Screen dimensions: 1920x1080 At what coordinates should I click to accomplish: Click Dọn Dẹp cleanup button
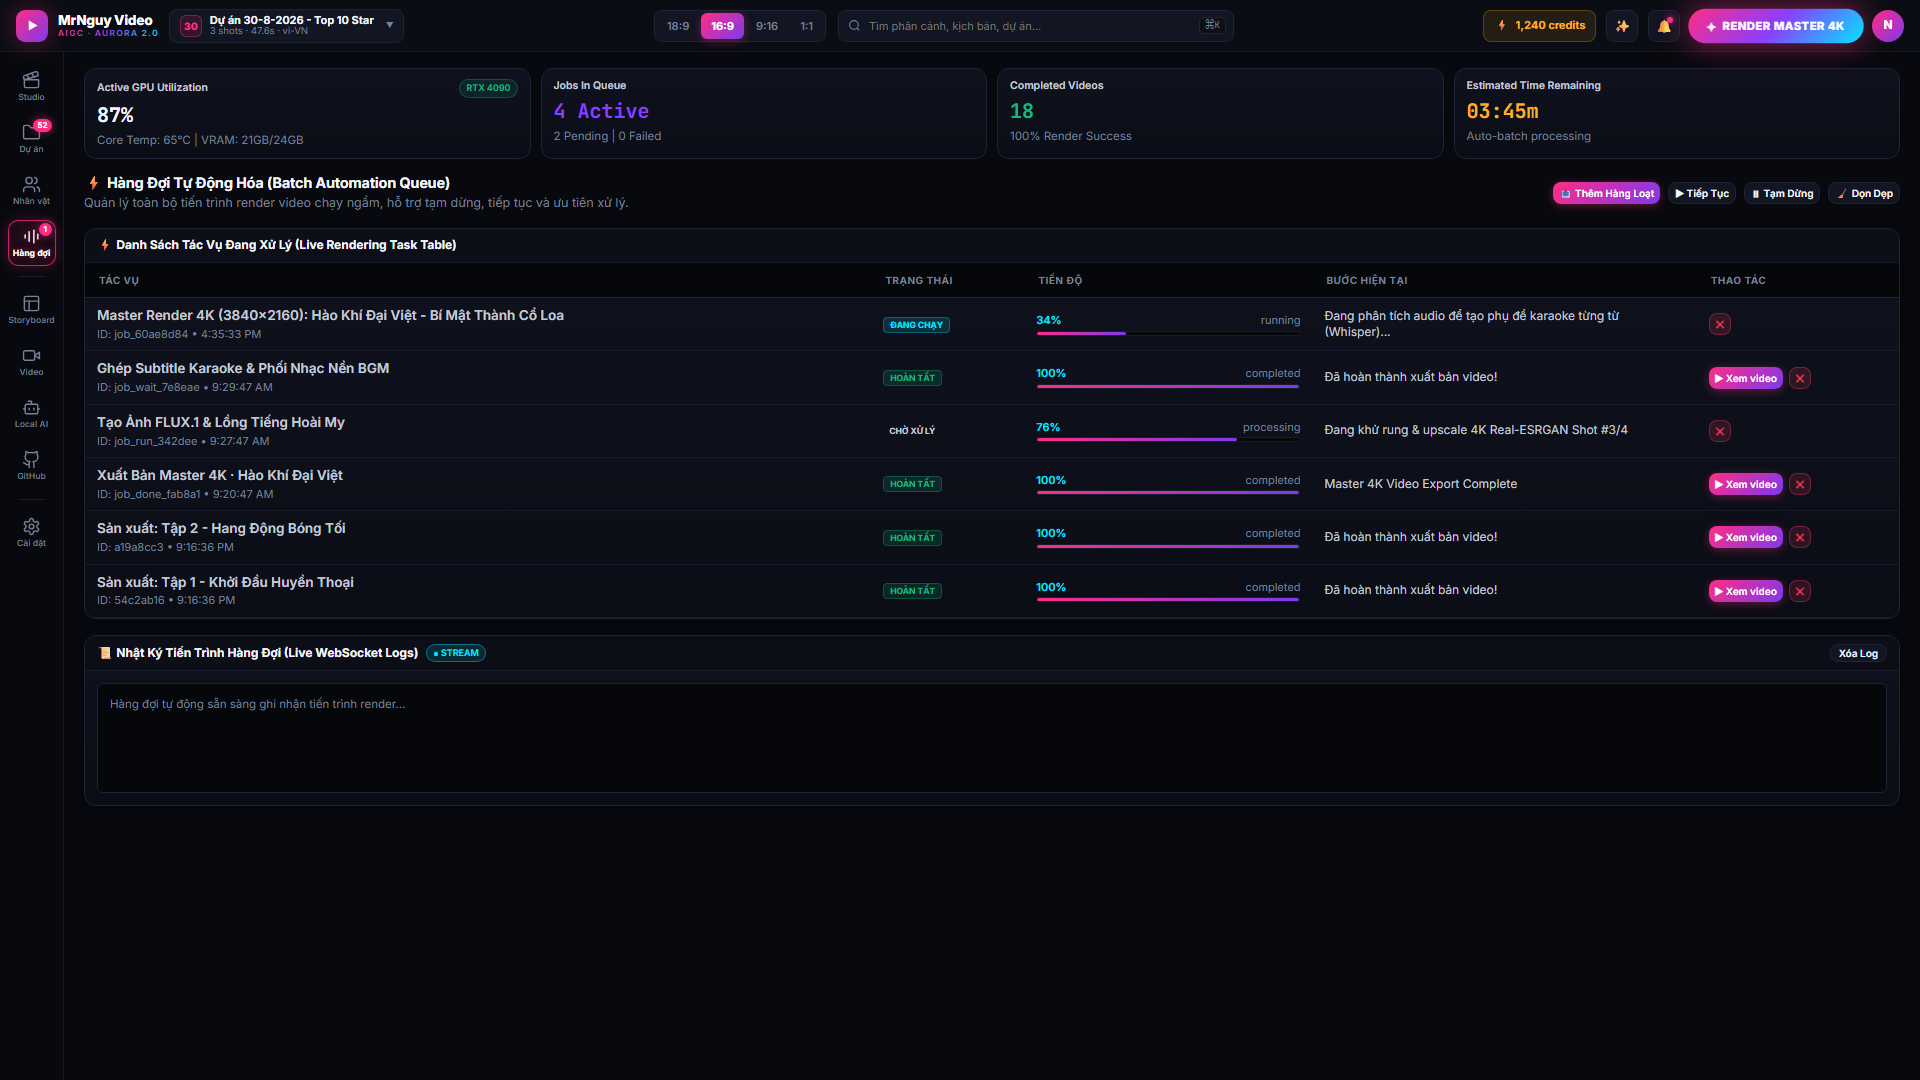pos(1864,193)
